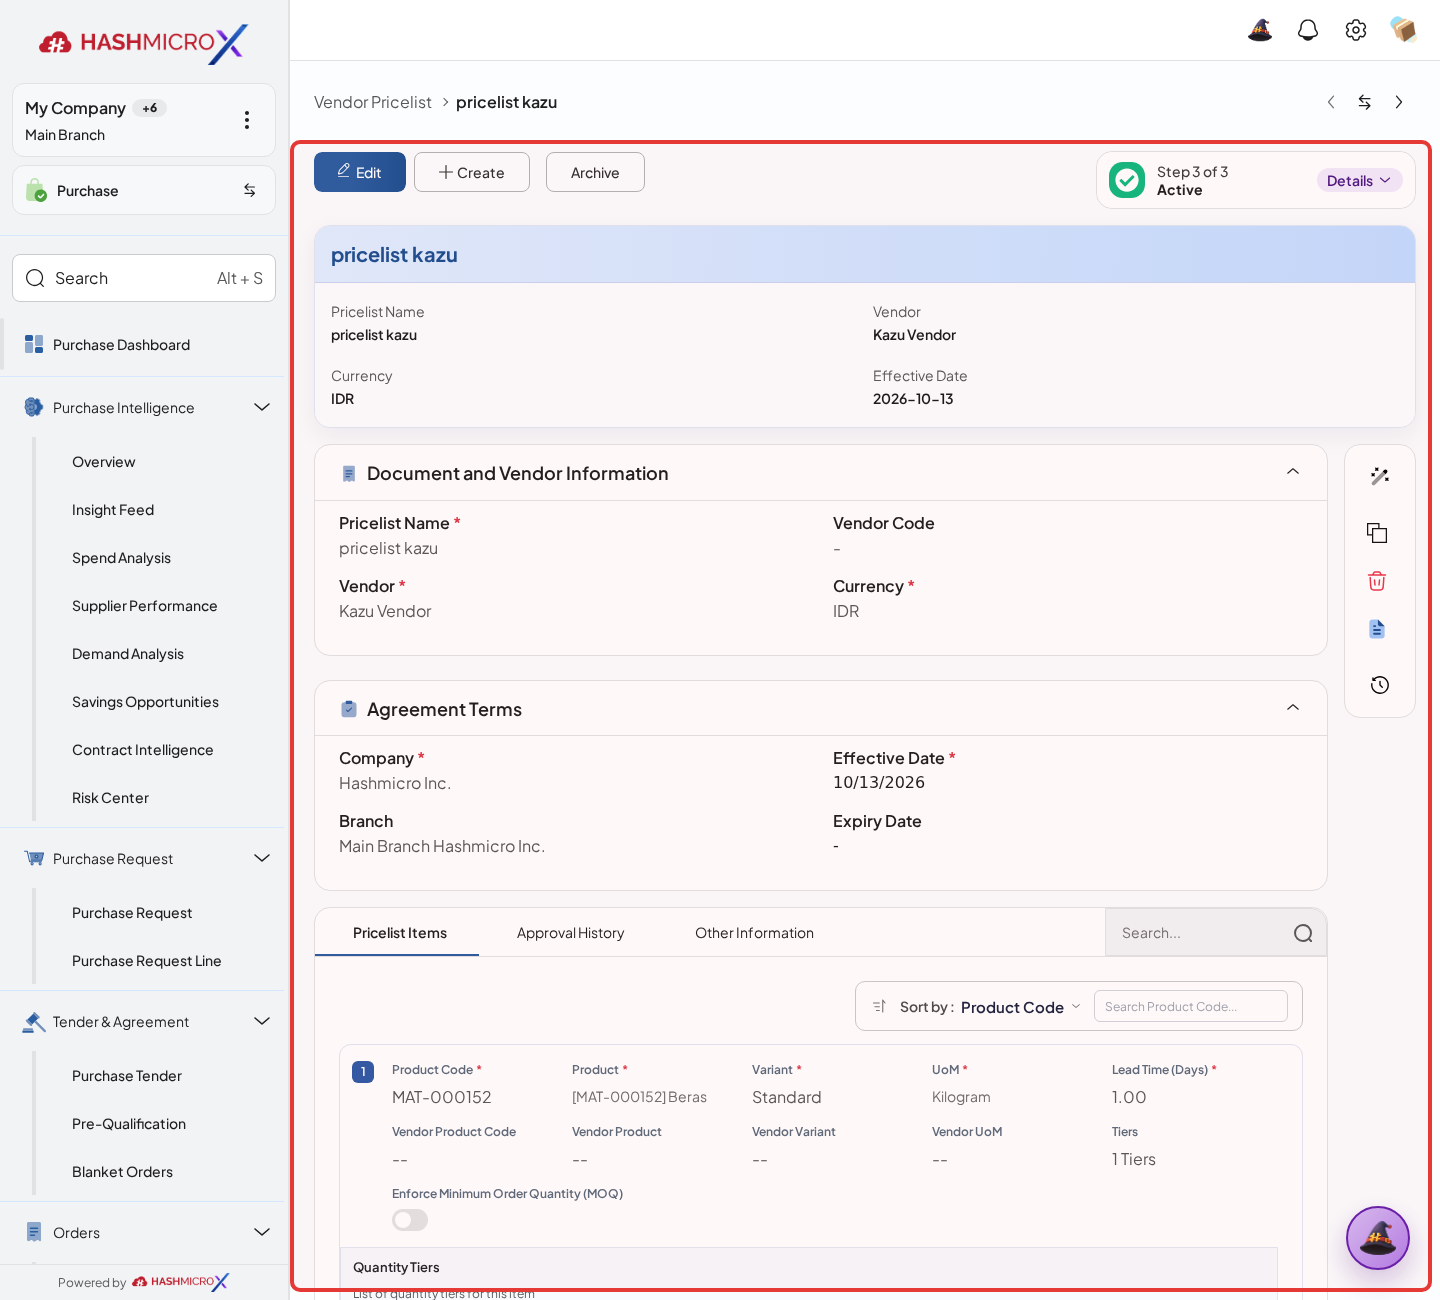The width and height of the screenshot is (1440, 1300).
Task: Click the red trash delete icon
Action: point(1378,581)
